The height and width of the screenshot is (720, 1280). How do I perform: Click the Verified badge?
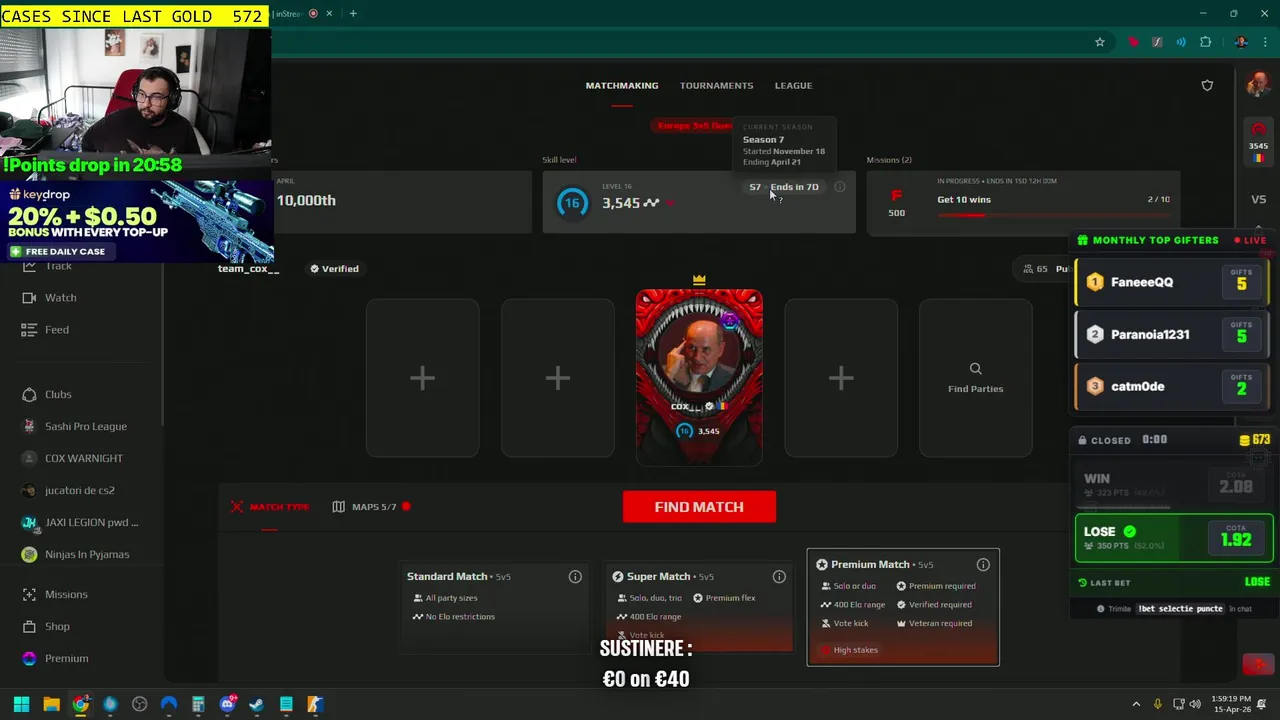(334, 269)
